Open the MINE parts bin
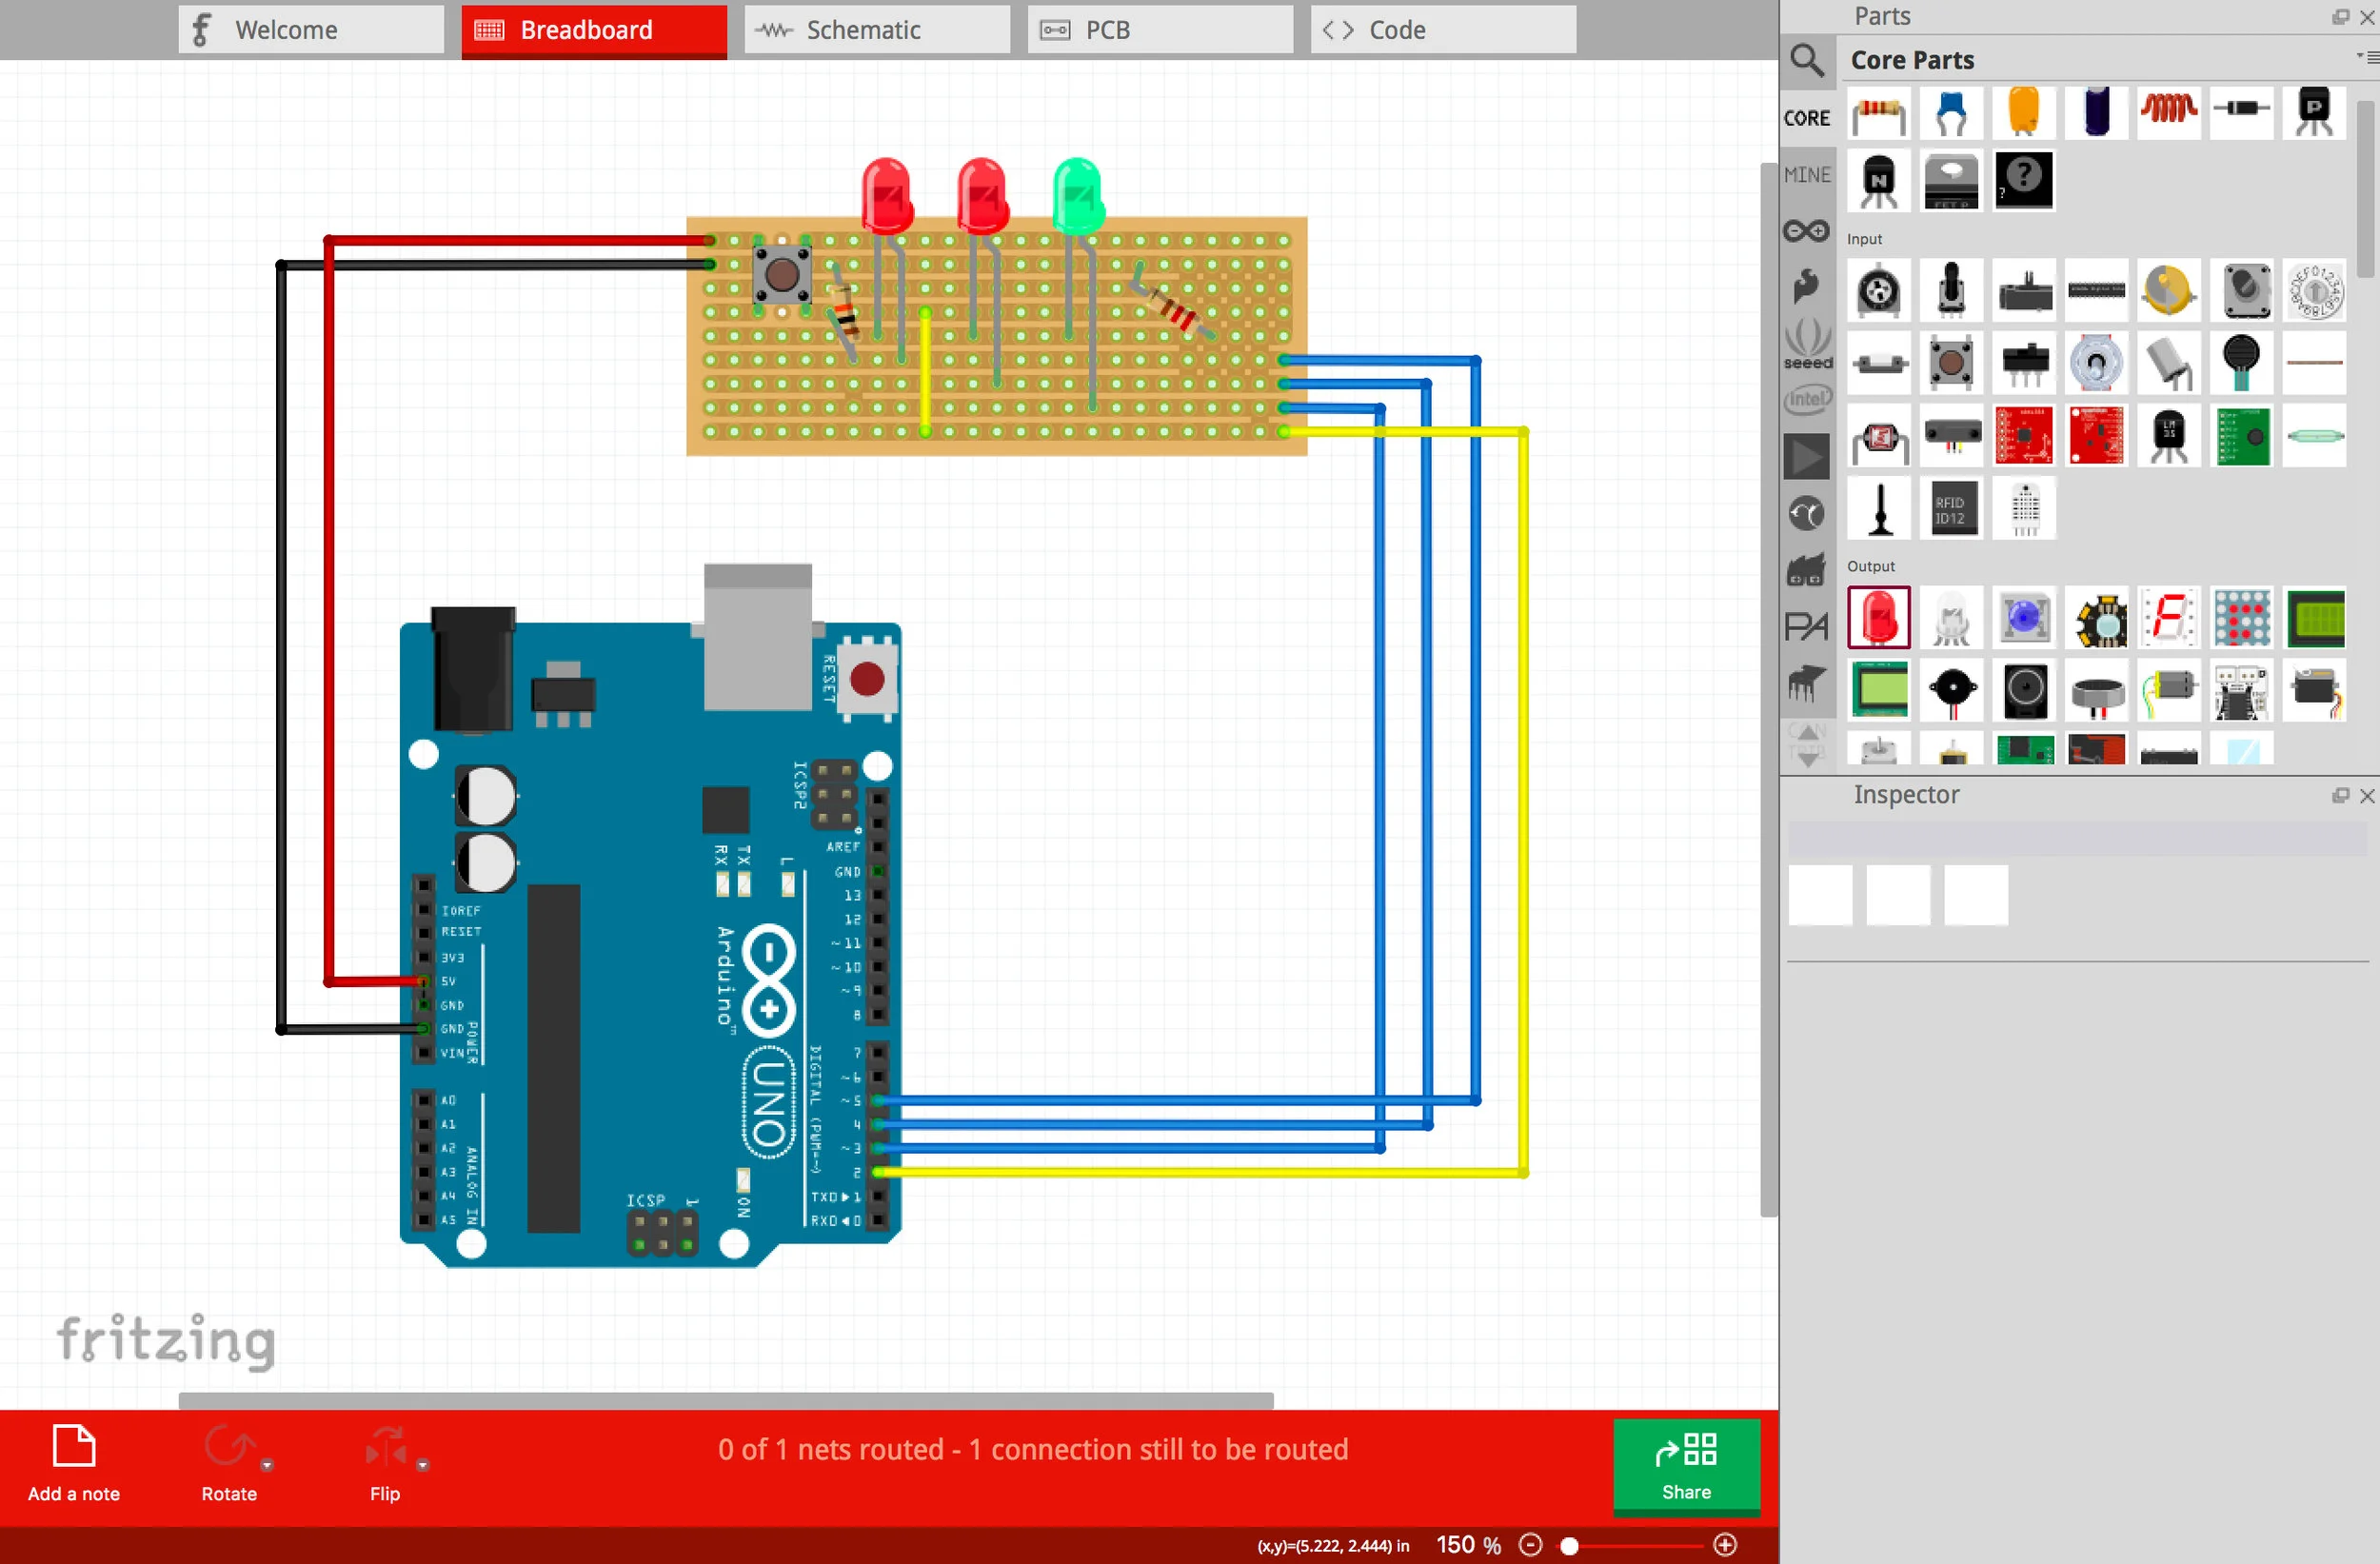The width and height of the screenshot is (2380, 1564). pos(1806,175)
